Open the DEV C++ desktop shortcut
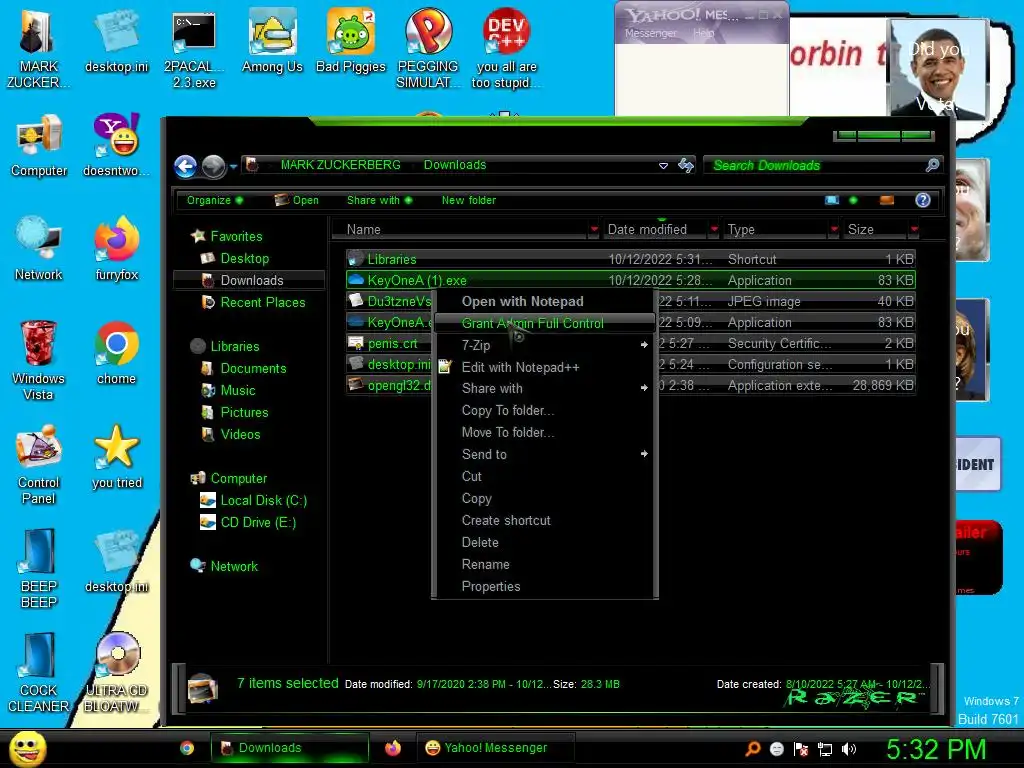Viewport: 1024px width, 768px height. (506, 47)
